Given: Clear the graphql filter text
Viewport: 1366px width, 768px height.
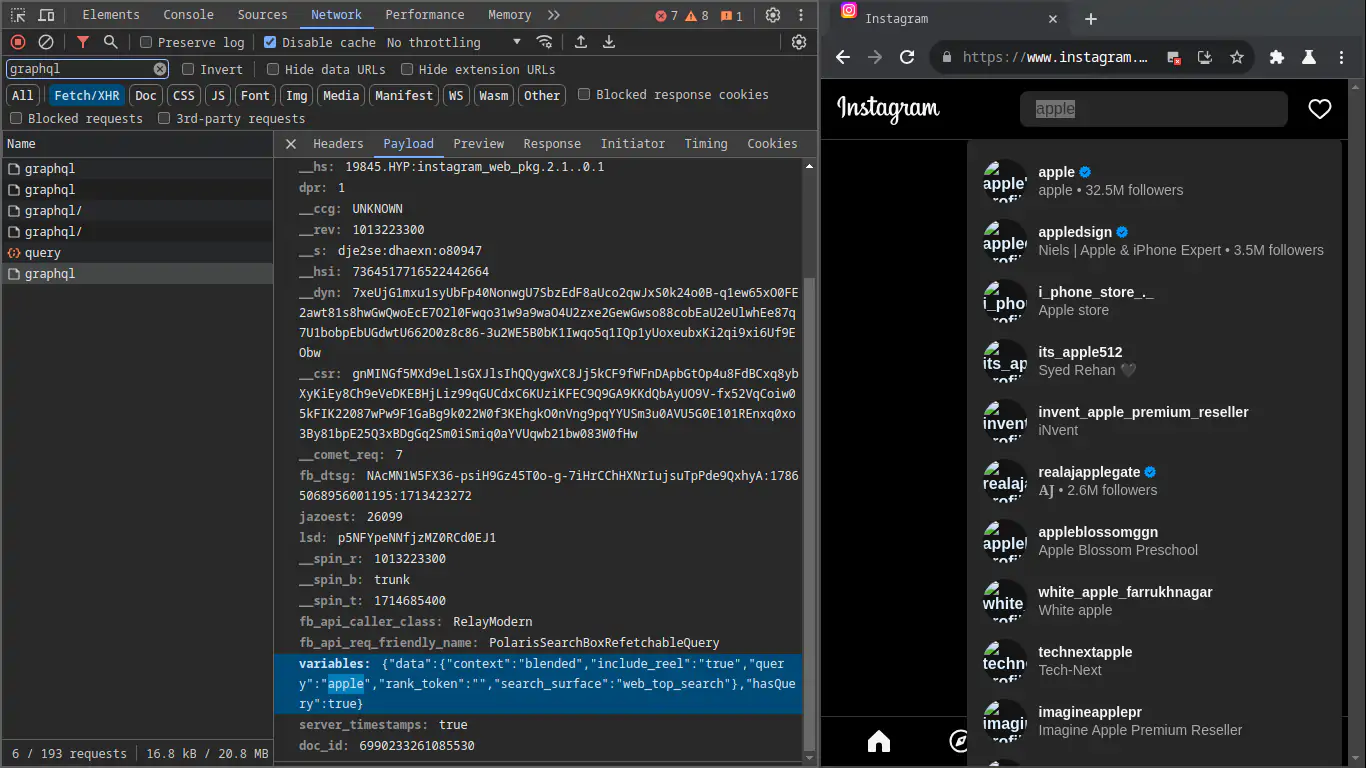Looking at the screenshot, I should [160, 69].
